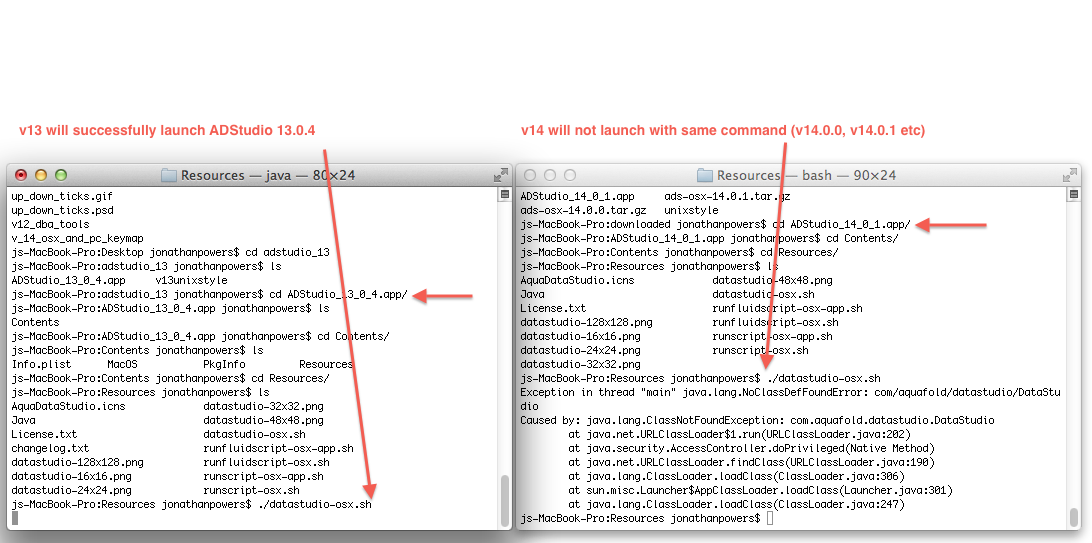Click the cursor after the last bash prompt

[770, 518]
